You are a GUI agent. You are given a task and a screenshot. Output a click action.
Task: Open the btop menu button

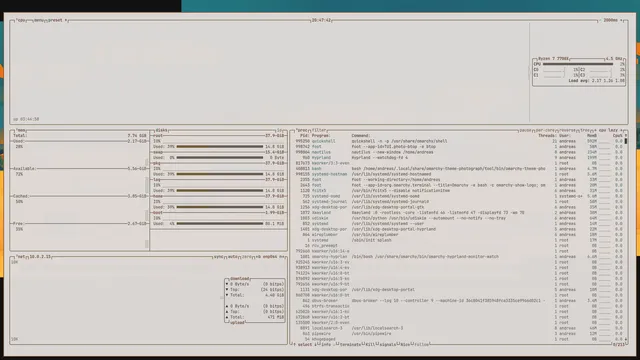[38, 20]
